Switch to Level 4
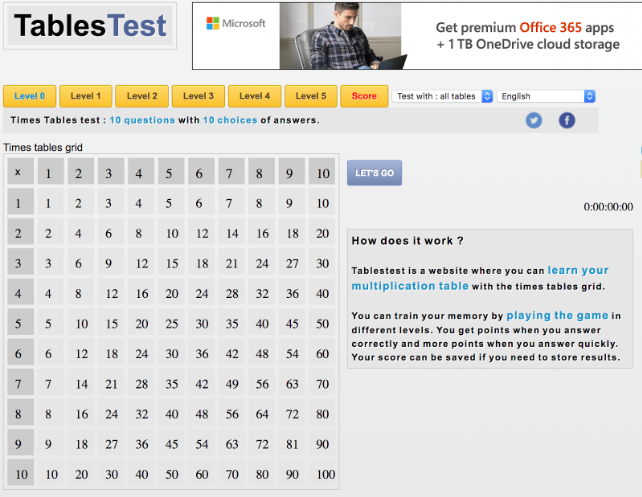 tap(255, 96)
